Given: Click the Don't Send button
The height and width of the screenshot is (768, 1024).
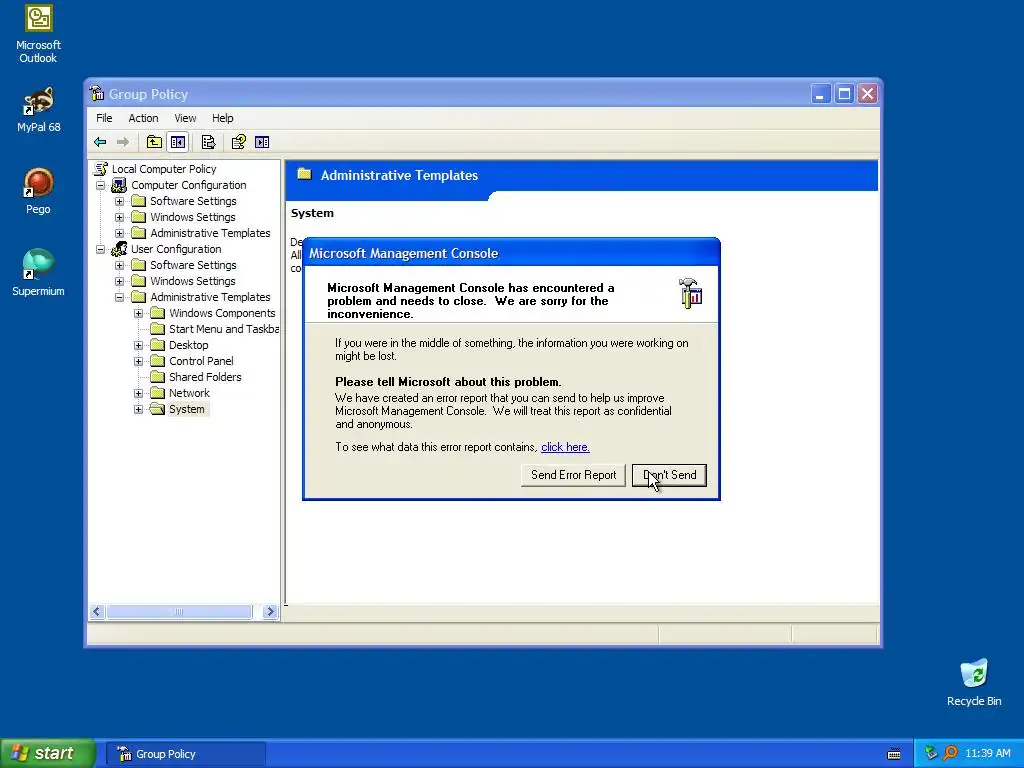Looking at the screenshot, I should pos(669,475).
